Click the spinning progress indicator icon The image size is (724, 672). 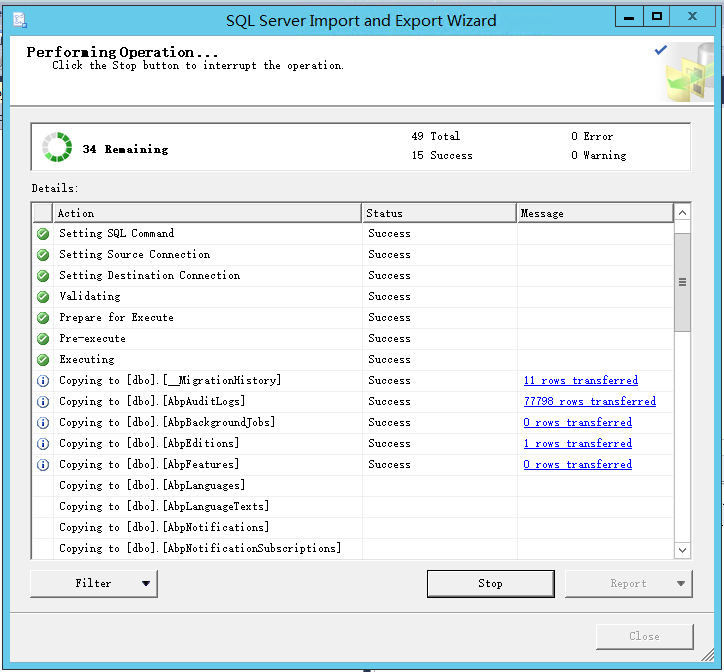click(57, 147)
